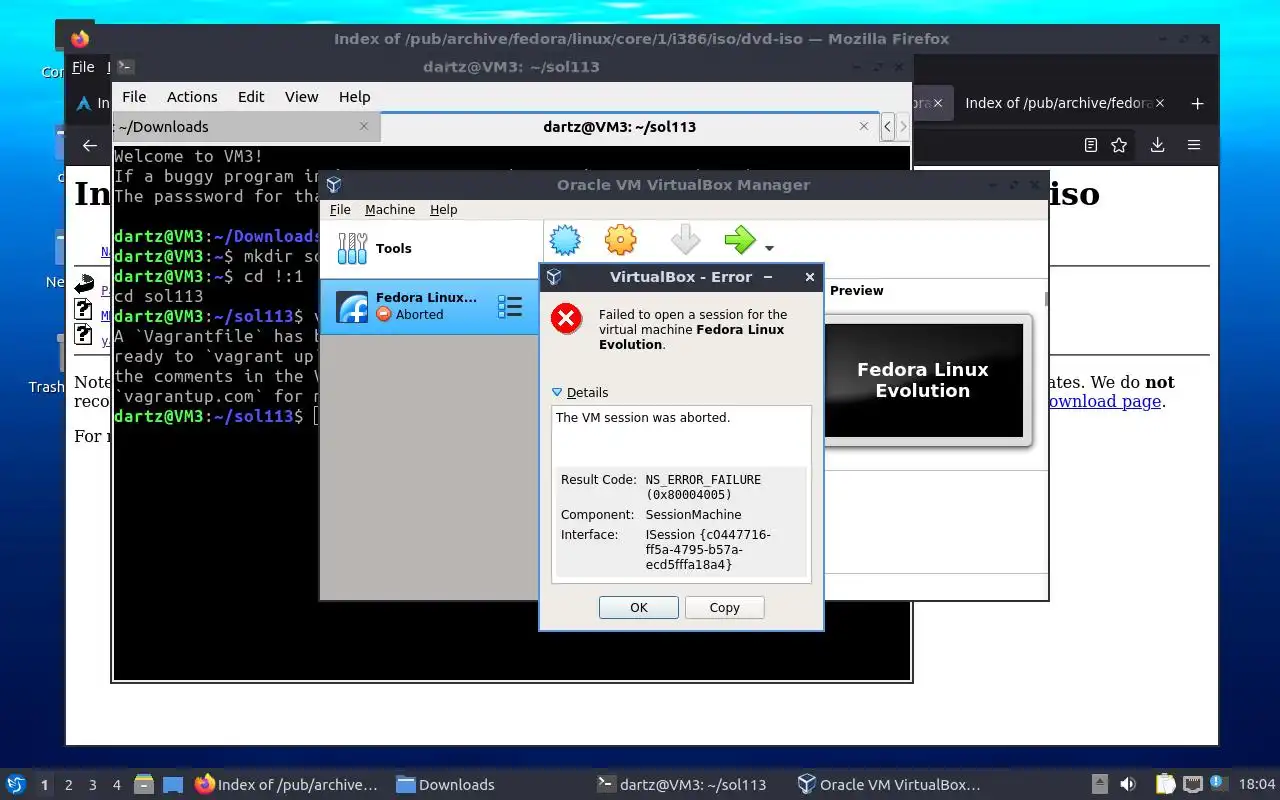Select the Fedora Linux aborted machine entry
Screen dimensions: 1280x800
pyautogui.click(x=431, y=306)
